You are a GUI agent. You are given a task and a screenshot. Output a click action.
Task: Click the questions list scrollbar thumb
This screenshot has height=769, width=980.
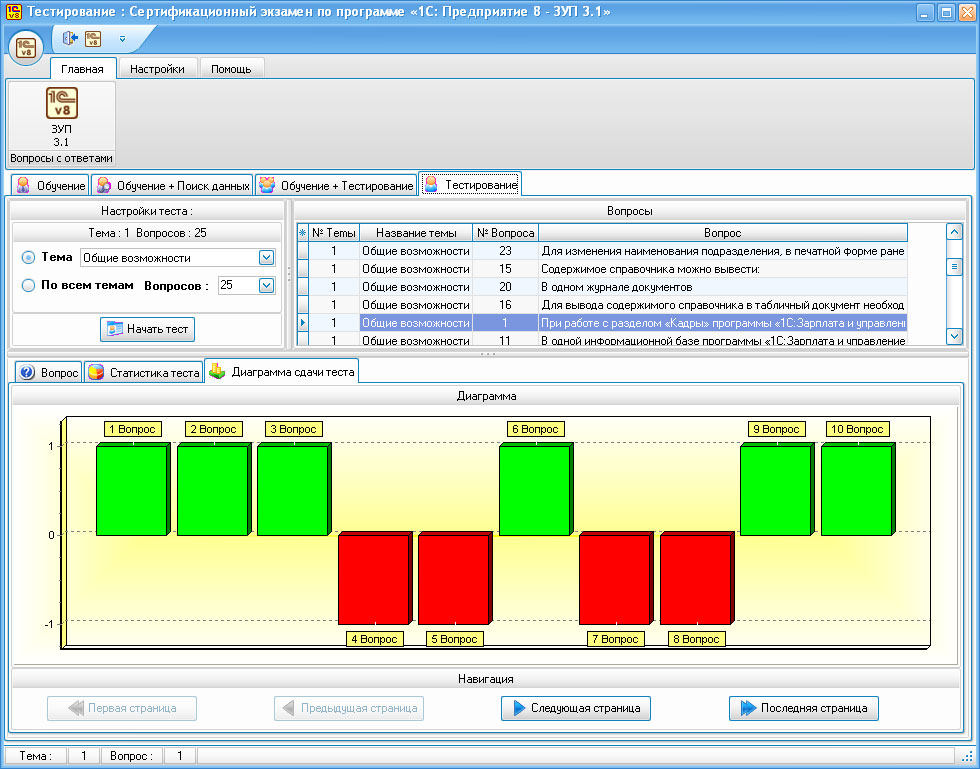[954, 267]
